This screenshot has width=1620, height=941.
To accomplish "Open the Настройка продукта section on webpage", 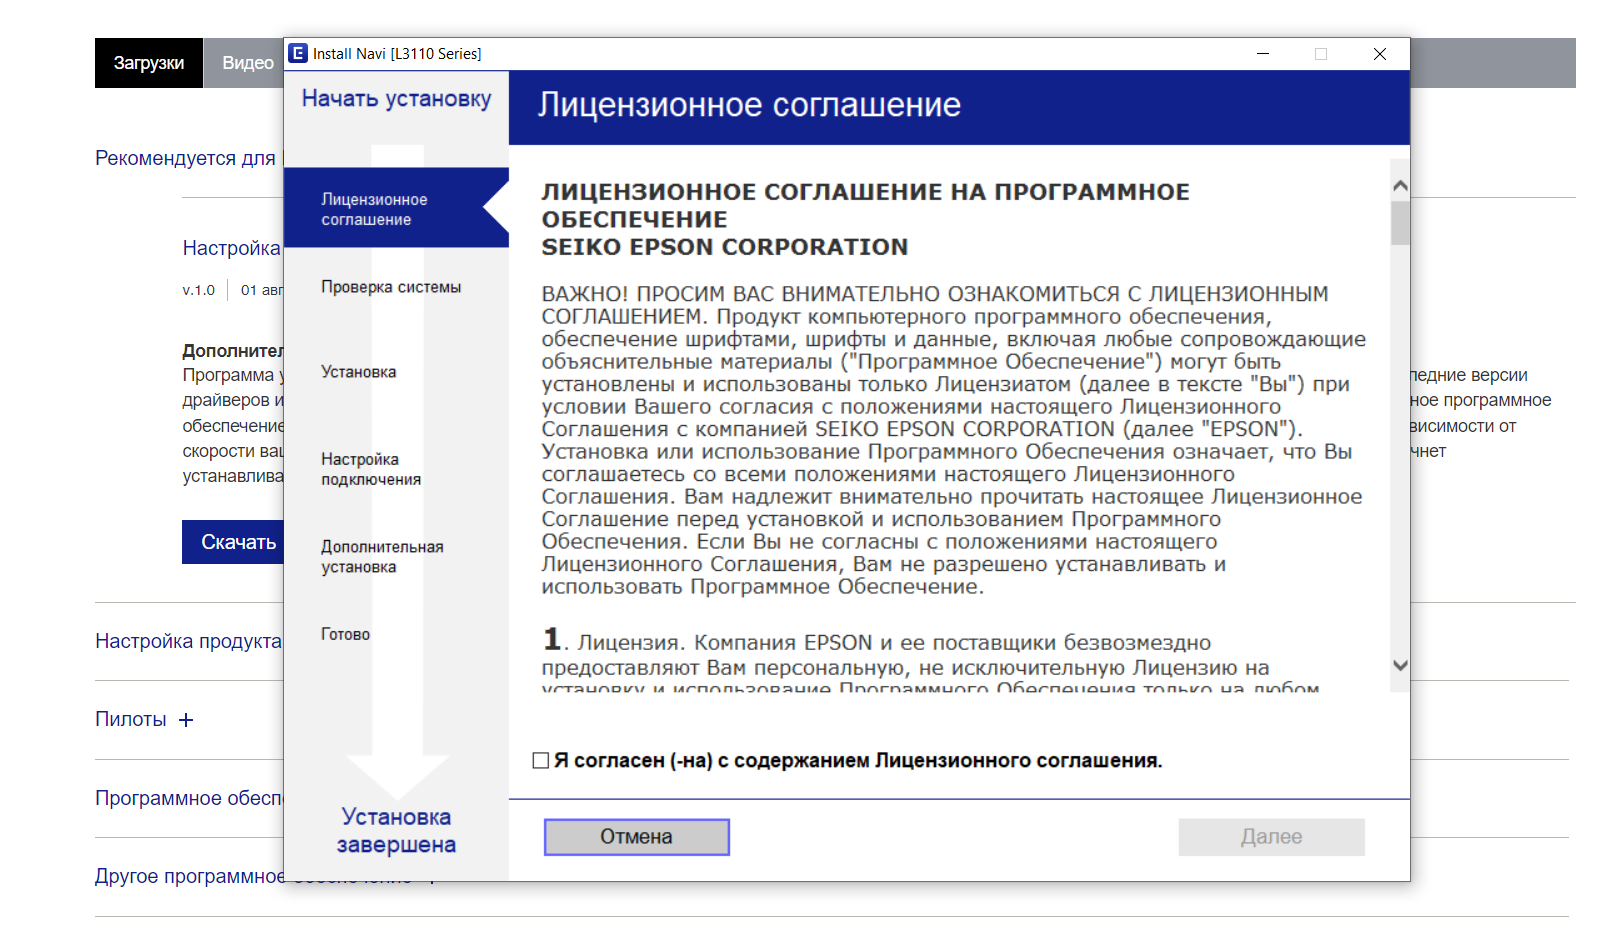I will 189,641.
